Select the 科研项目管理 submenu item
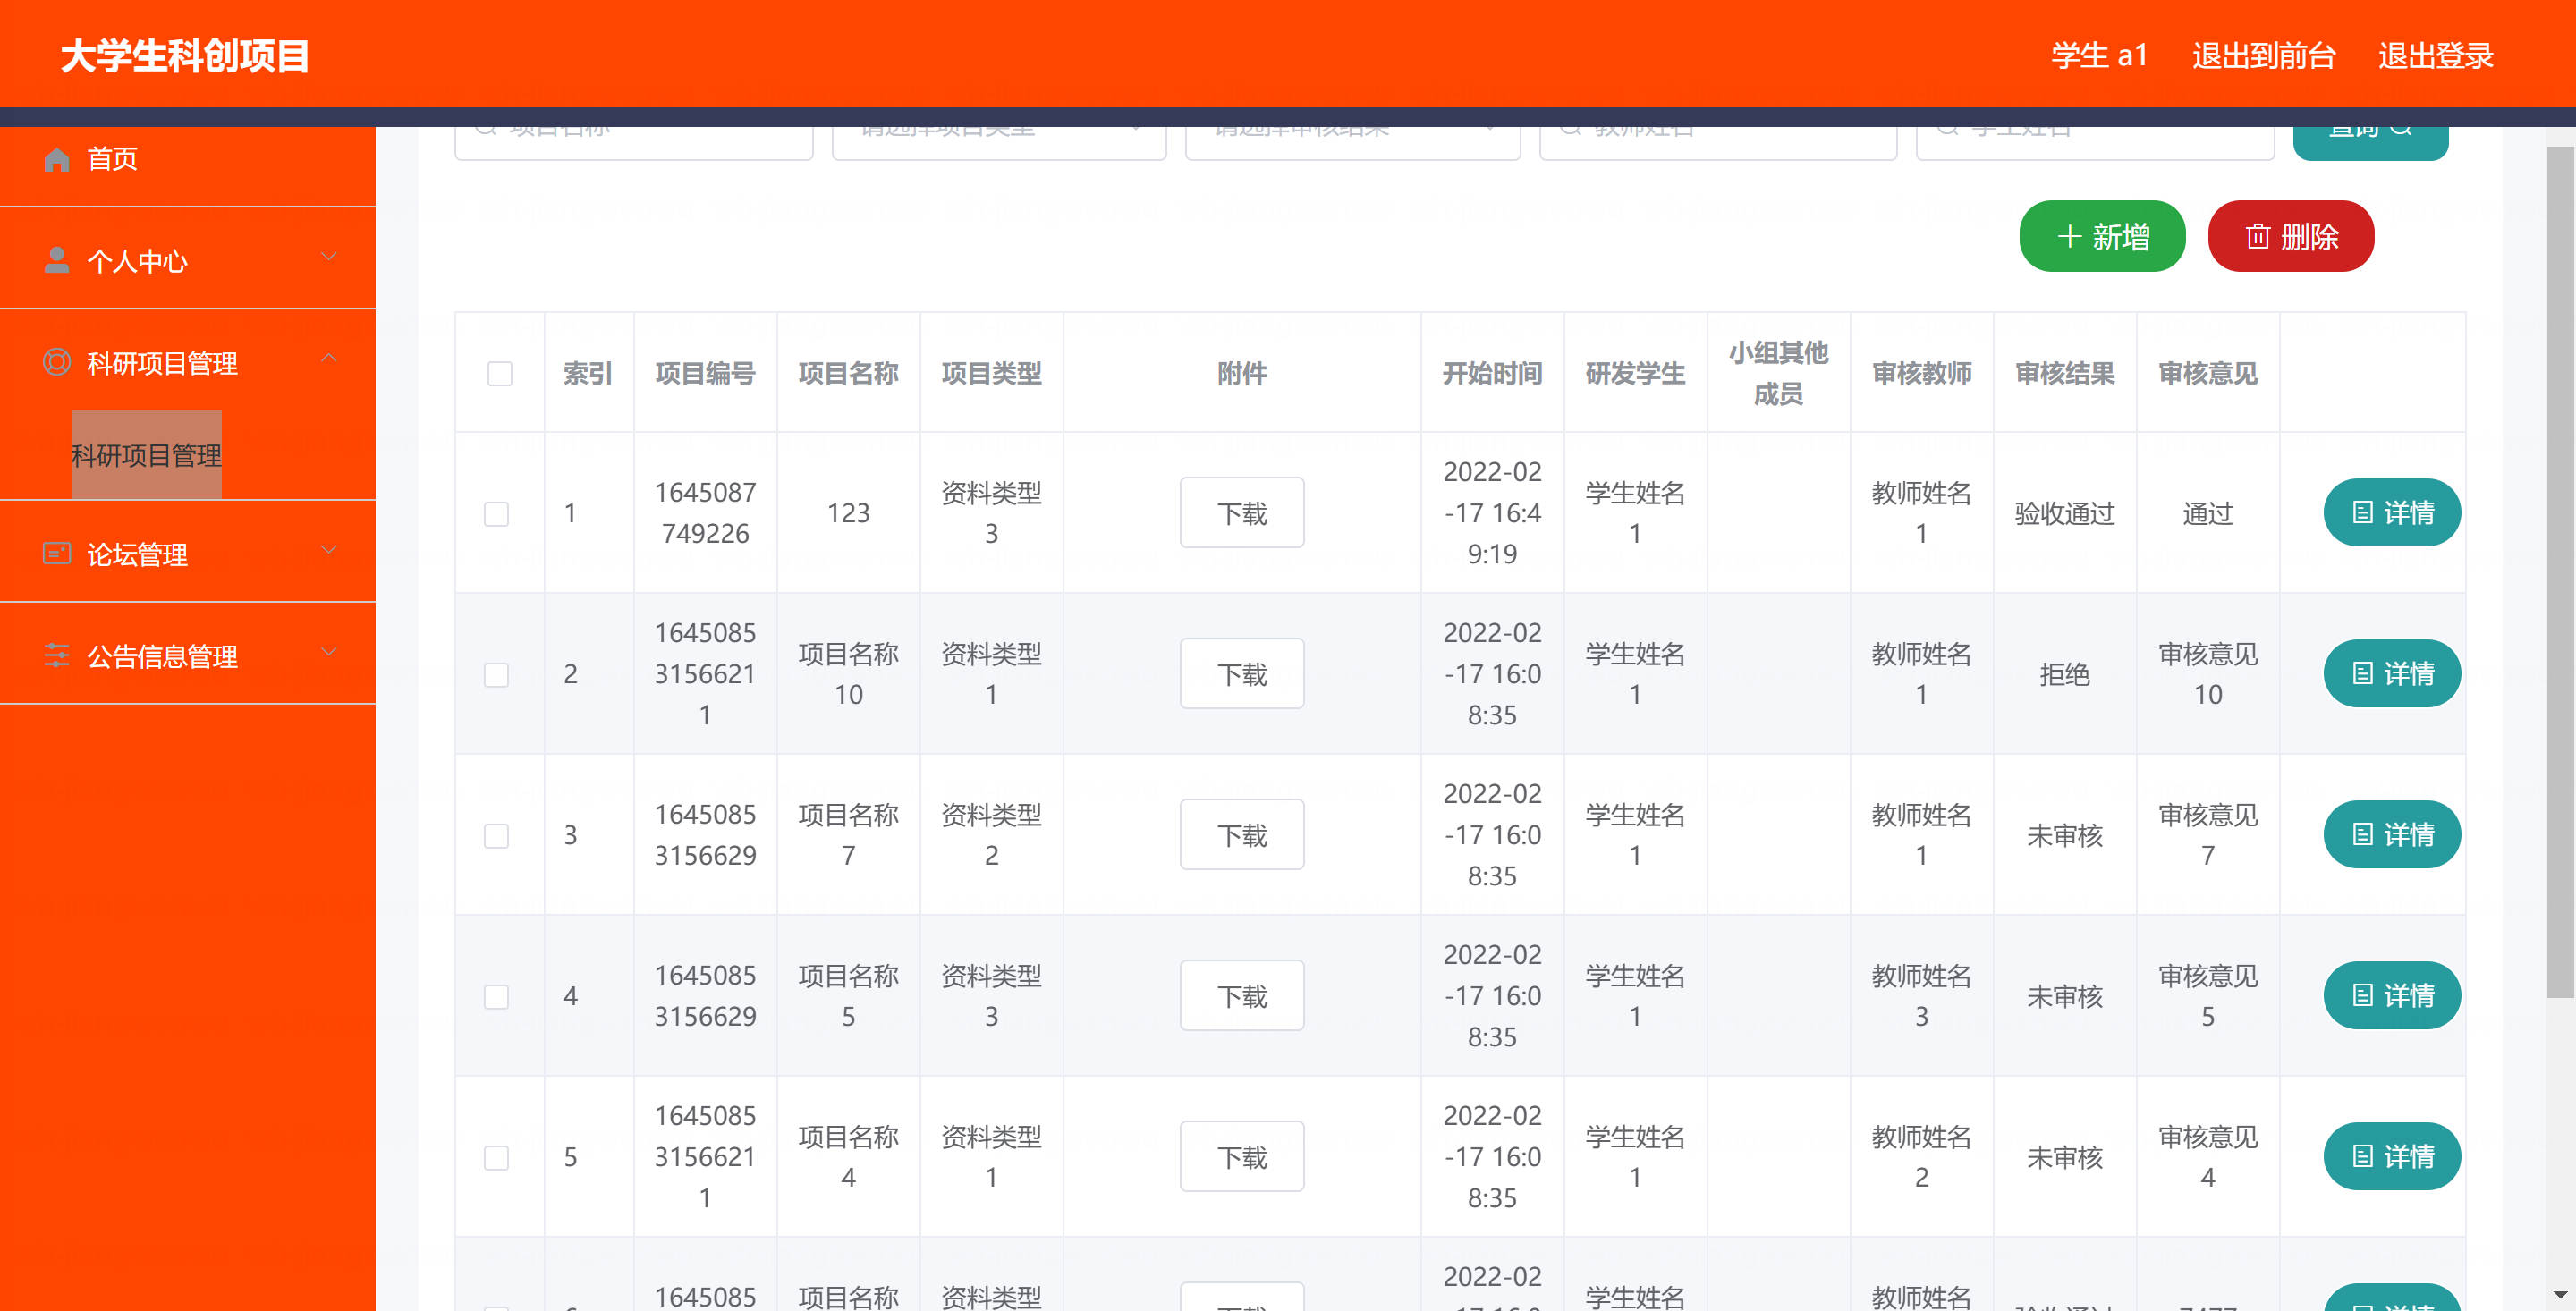The image size is (2576, 1311). 146,455
